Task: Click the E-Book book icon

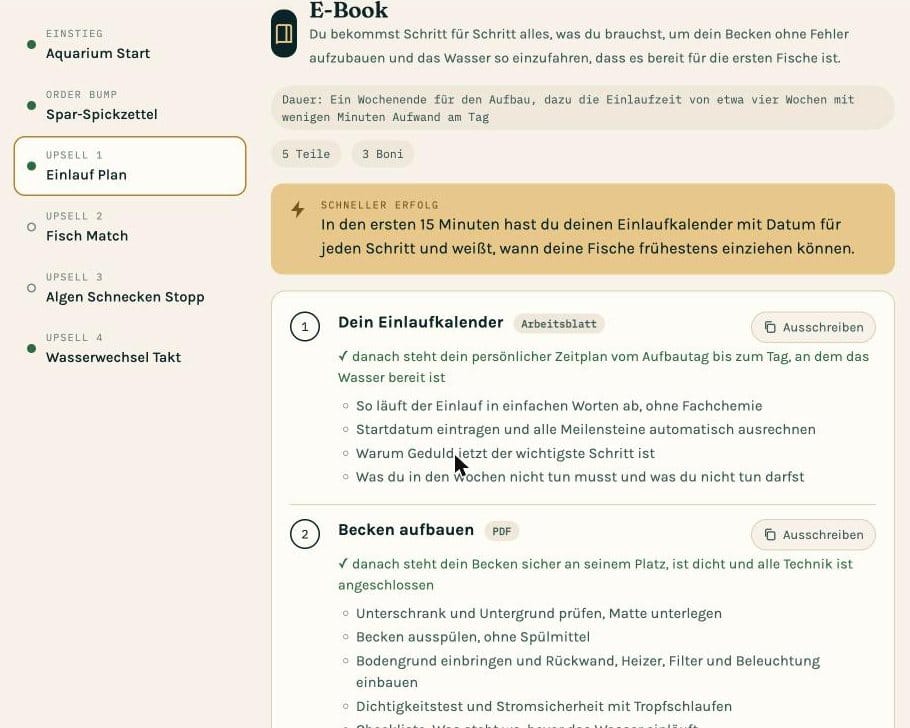Action: pos(284,34)
